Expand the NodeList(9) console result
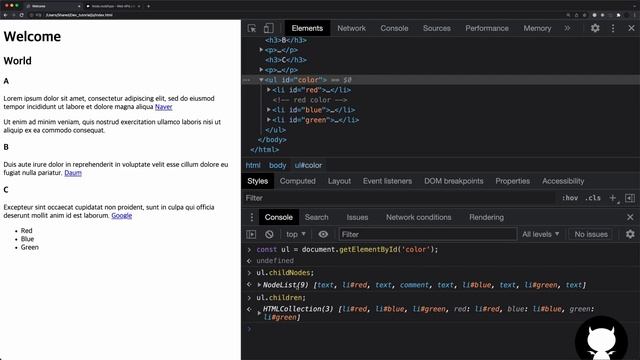640x360 pixels. 259,285
